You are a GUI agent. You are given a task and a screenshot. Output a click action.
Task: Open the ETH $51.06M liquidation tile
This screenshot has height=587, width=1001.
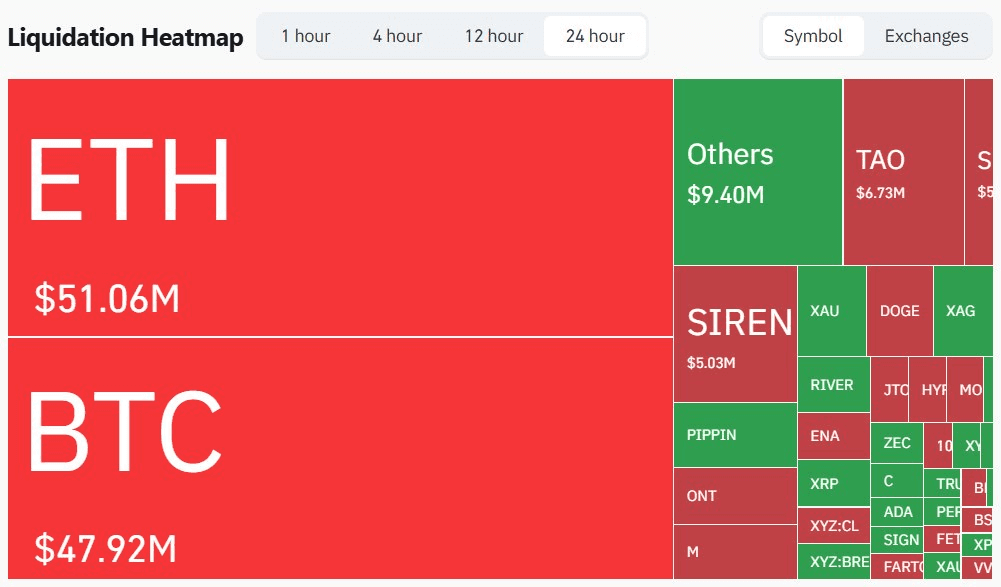(x=340, y=208)
